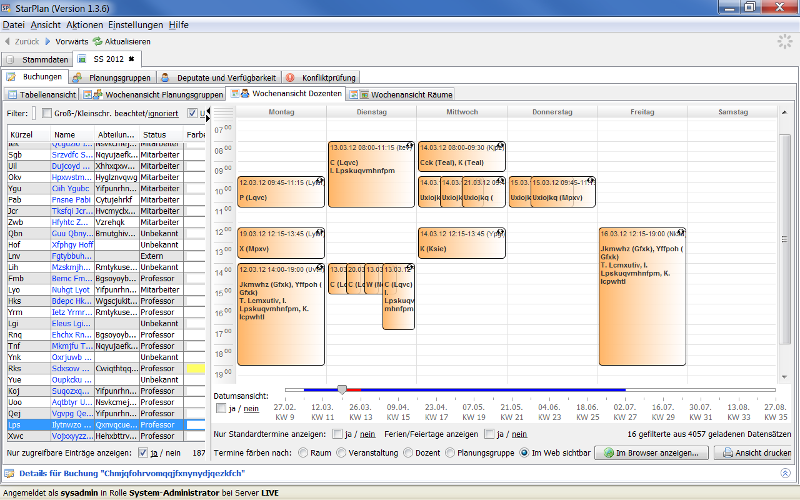
Task: Open the Aktionen menu
Action: pyautogui.click(x=85, y=24)
